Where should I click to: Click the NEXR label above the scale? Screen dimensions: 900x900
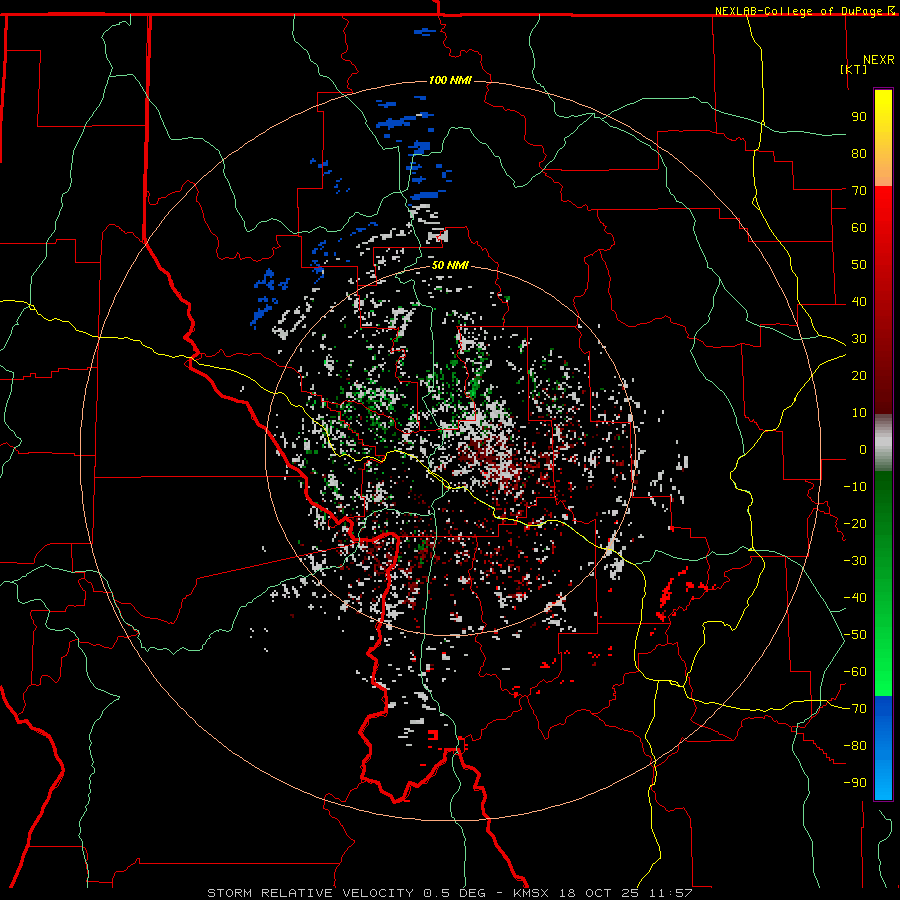click(879, 60)
